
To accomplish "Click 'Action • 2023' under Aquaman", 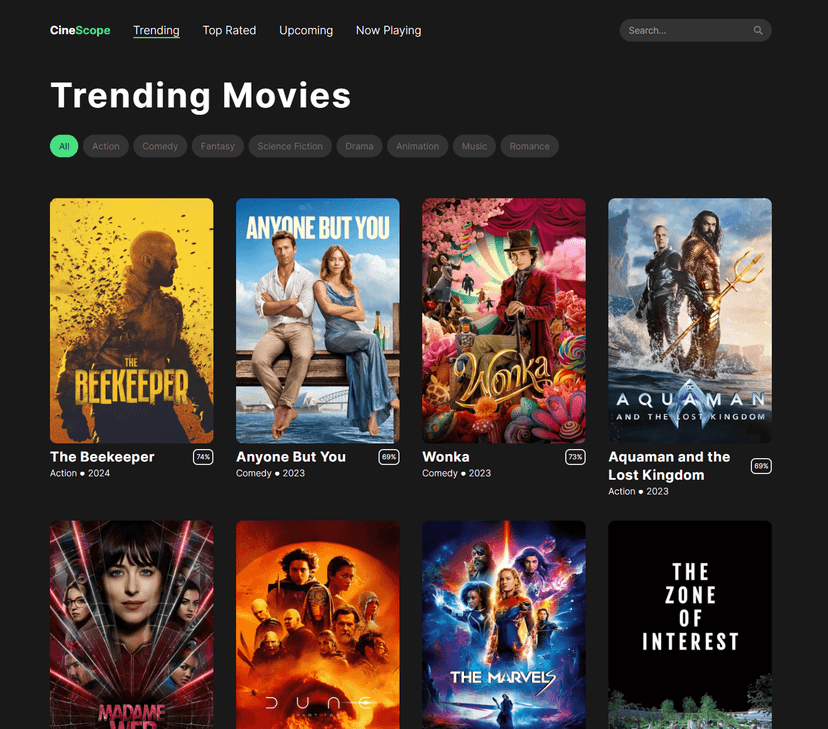I will [638, 491].
